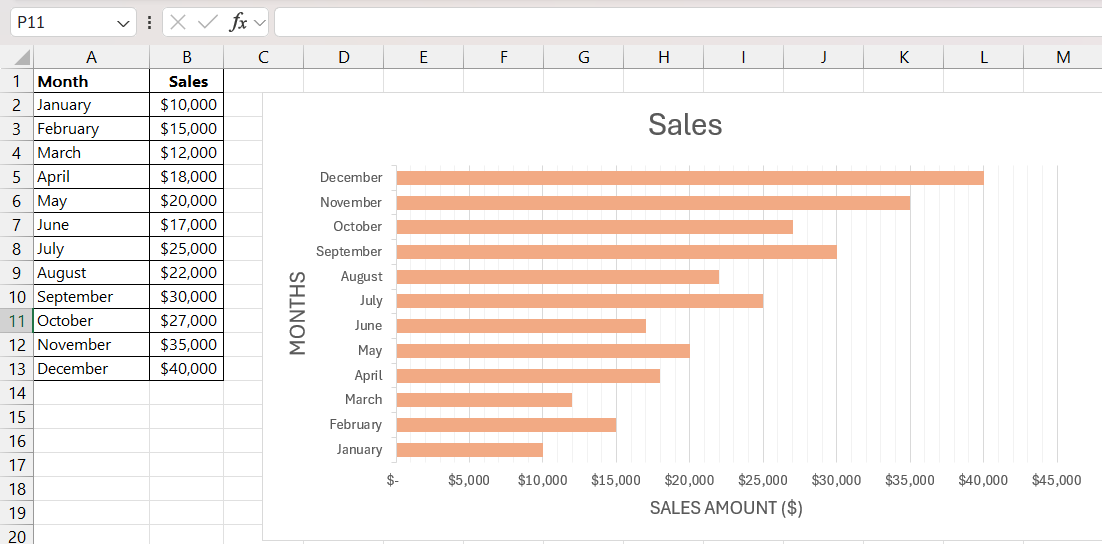Viewport: 1102px width, 544px height.
Task: Click the July bar in the chart
Action: [580, 301]
